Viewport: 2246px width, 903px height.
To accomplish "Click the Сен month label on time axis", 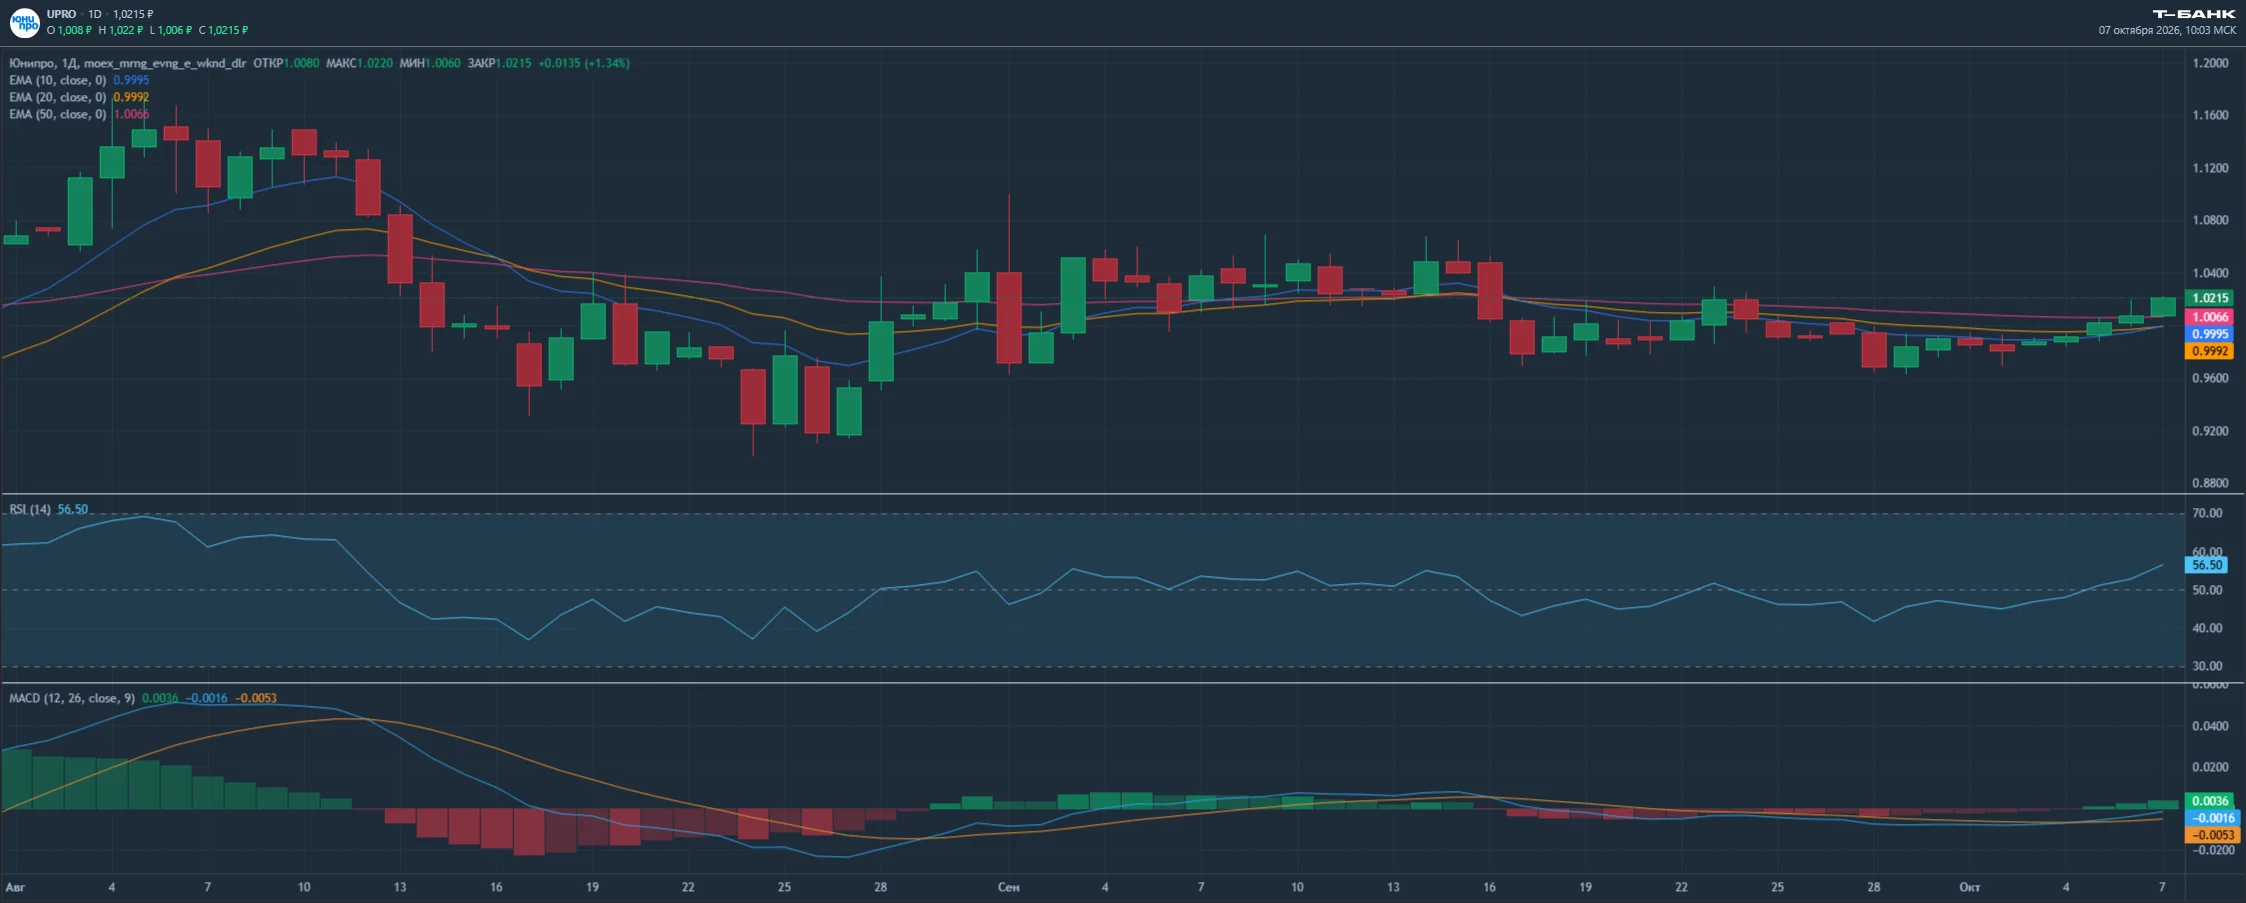I will click(x=1008, y=887).
